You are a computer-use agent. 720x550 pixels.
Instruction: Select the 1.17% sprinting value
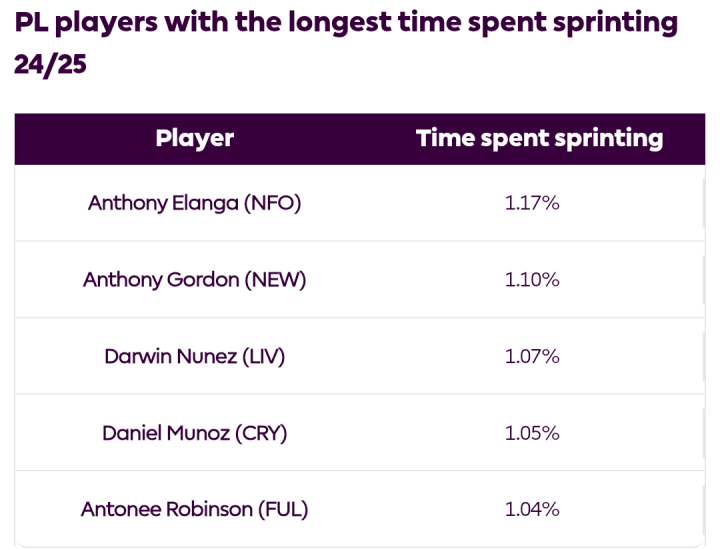click(532, 203)
